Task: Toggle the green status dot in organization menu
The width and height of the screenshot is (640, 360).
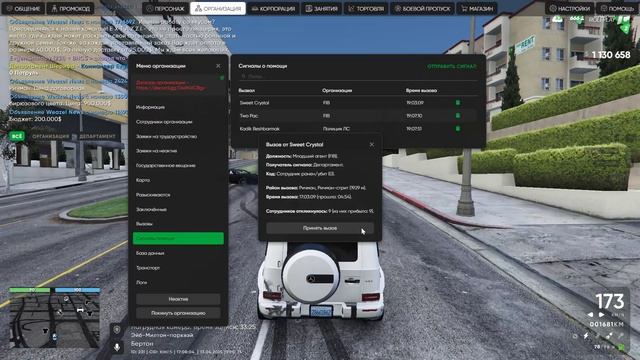Action: (x=222, y=78)
